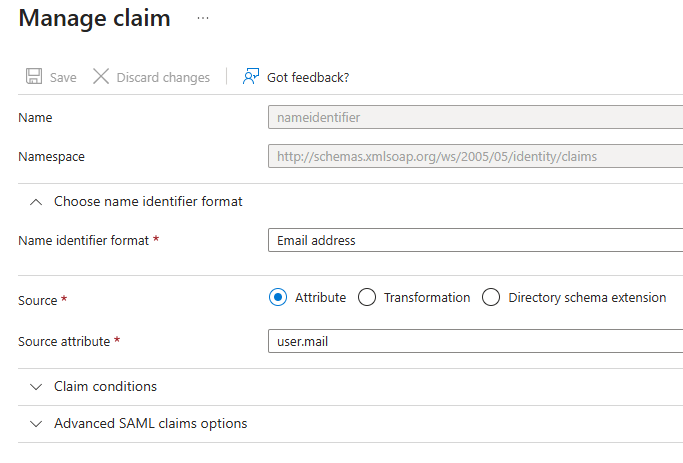683x463 pixels.
Task: Open the Source attribute user.mail dropdown
Action: click(x=475, y=341)
